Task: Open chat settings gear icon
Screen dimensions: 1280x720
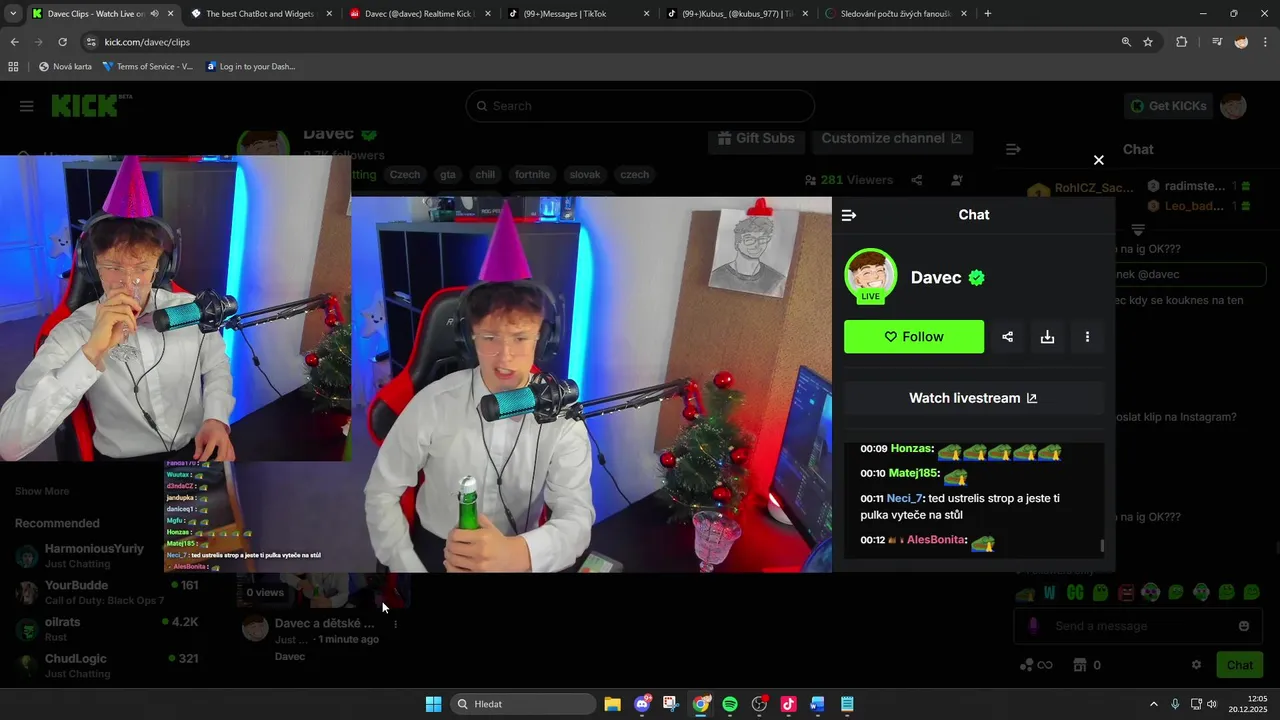Action: pos(1196,665)
